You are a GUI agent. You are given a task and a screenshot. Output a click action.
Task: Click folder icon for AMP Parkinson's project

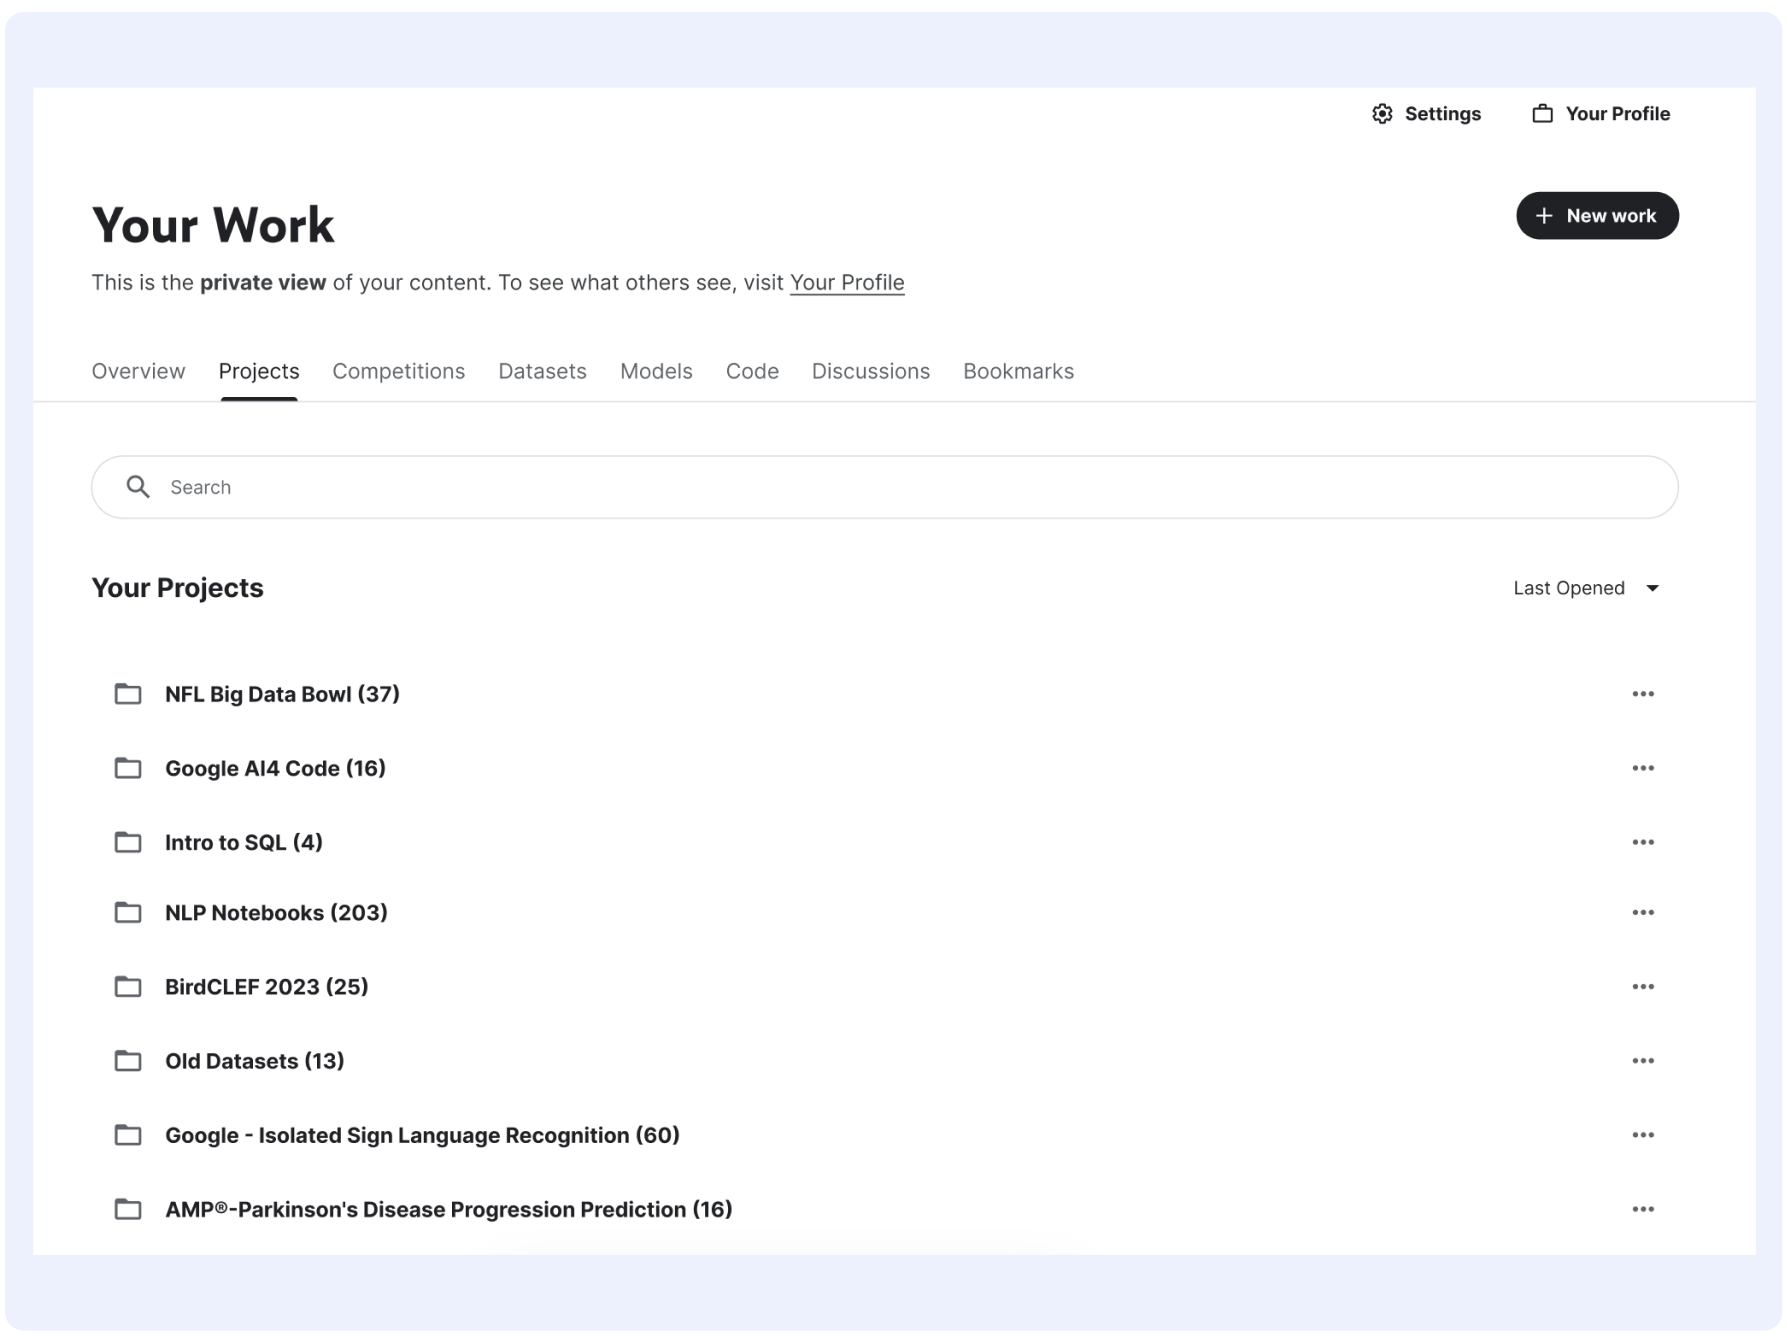[x=128, y=1209]
